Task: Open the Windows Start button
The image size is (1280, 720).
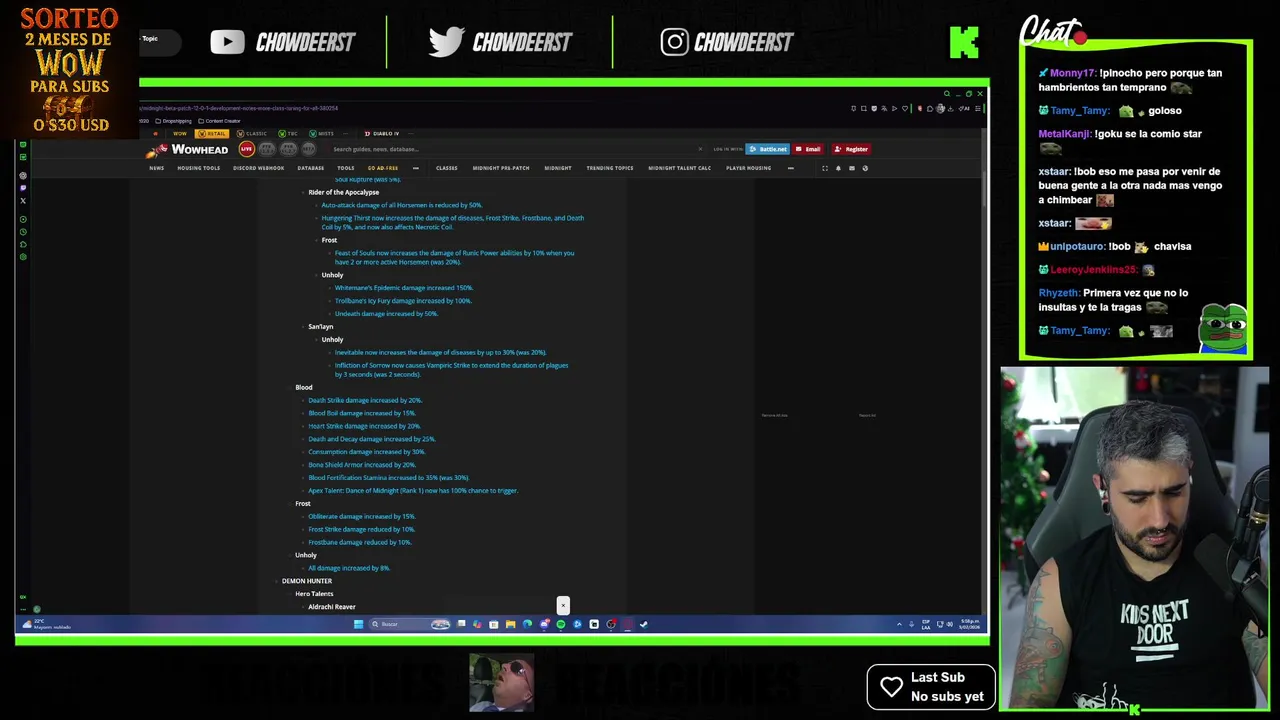Action: tap(359, 624)
